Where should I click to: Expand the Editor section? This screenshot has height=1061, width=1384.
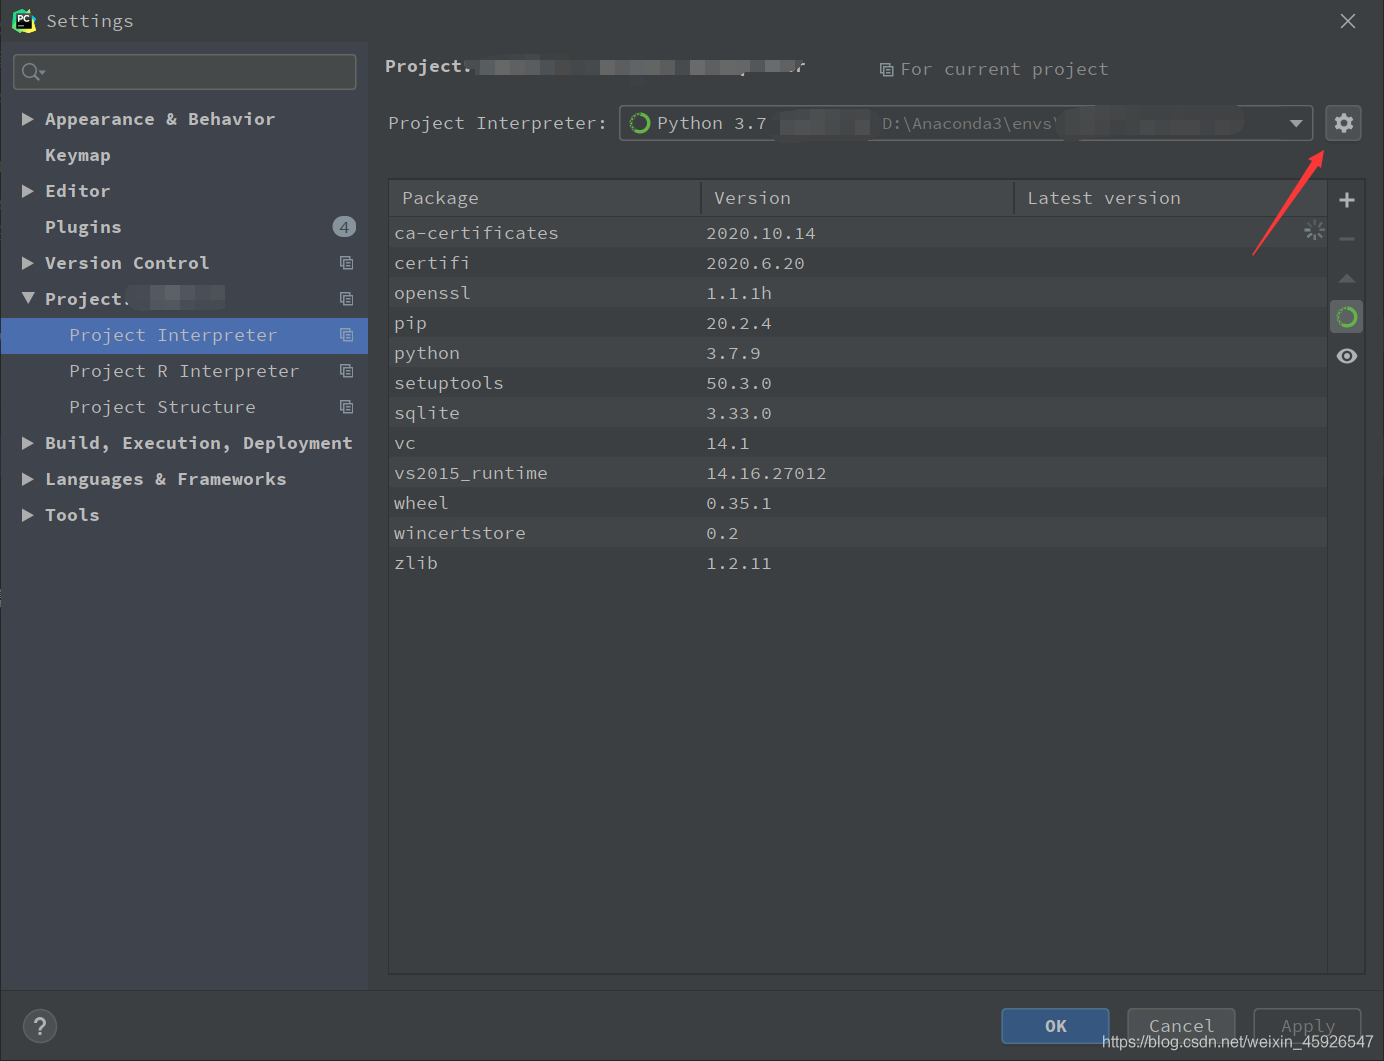point(28,191)
